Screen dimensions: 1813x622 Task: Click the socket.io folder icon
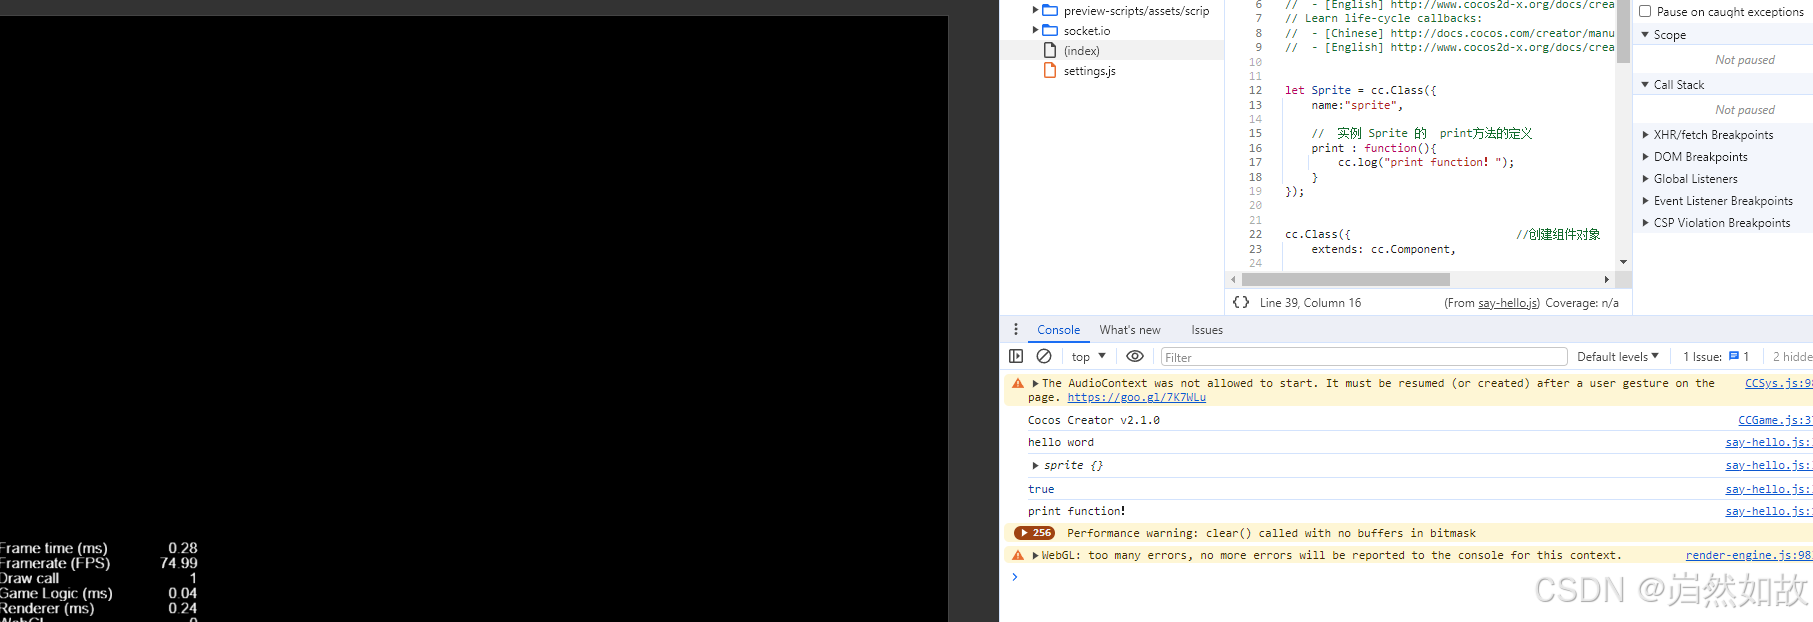point(1050,30)
